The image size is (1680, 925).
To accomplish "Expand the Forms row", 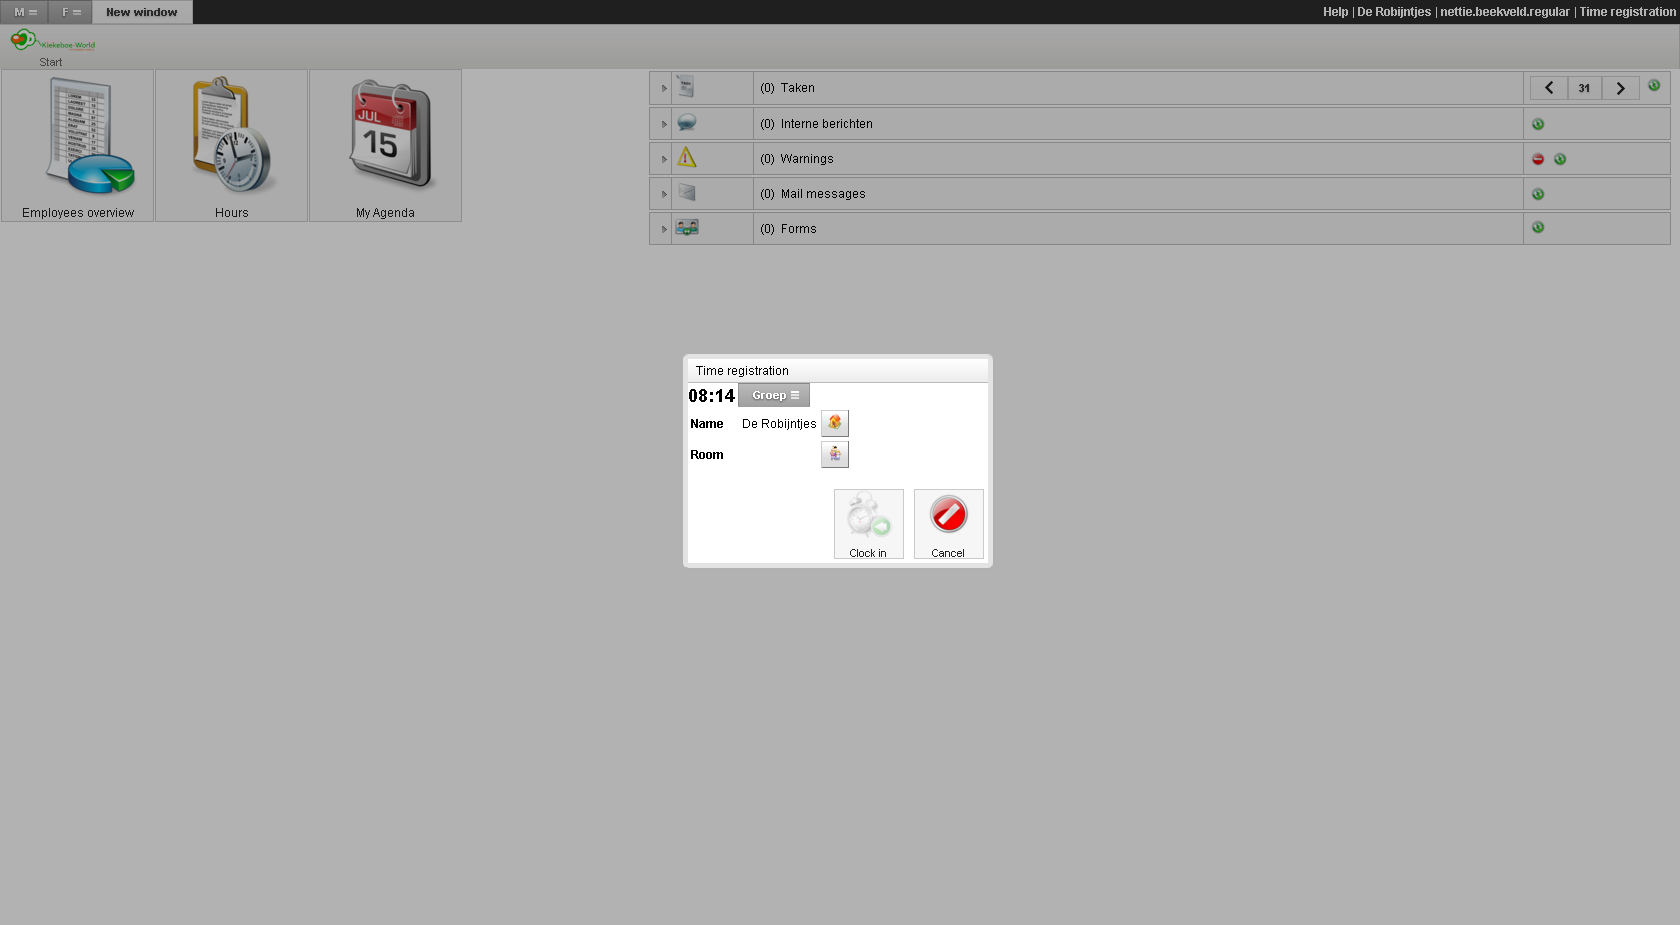I will point(664,229).
